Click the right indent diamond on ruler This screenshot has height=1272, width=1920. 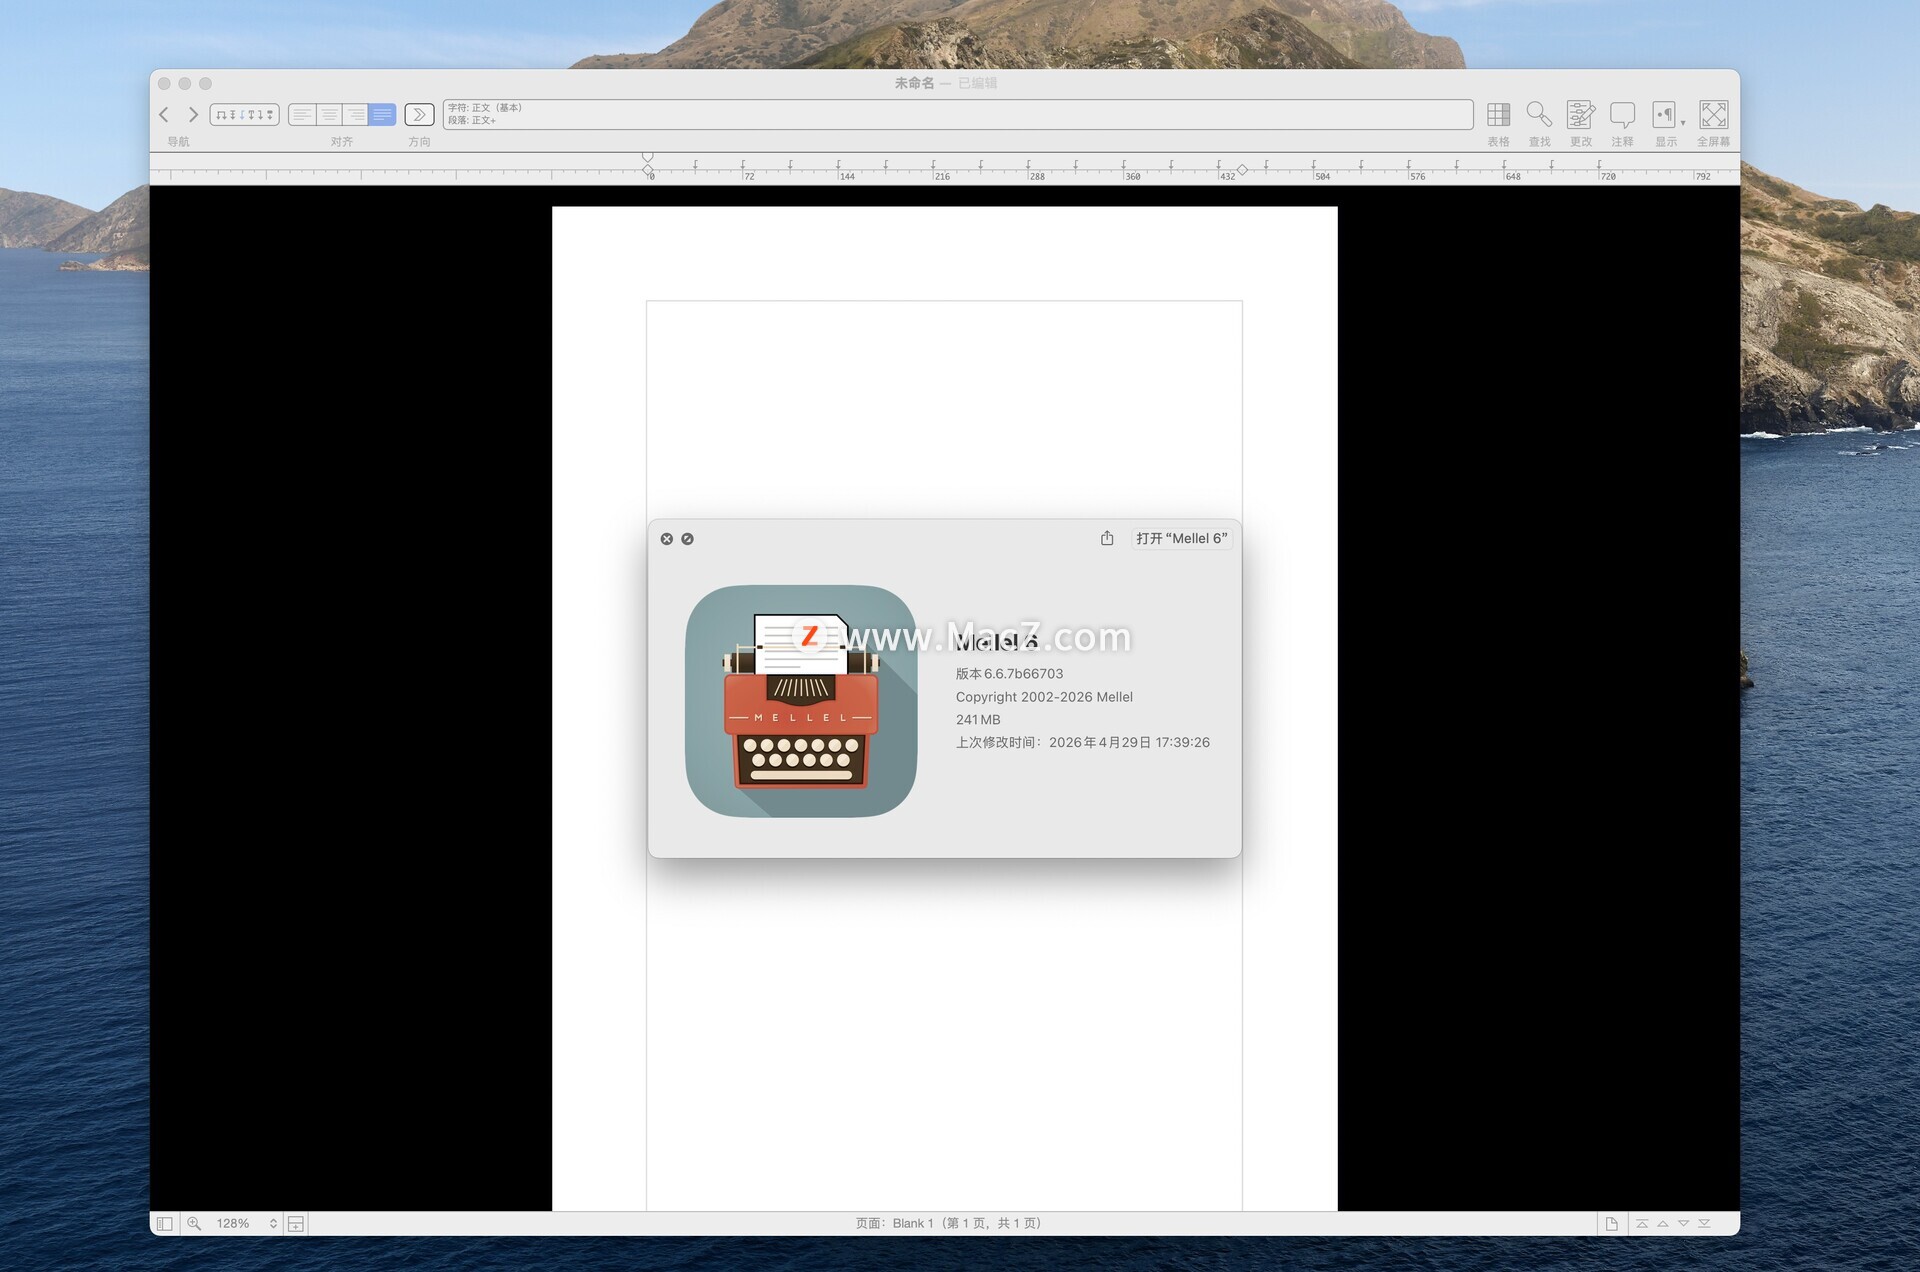pos(1242,170)
